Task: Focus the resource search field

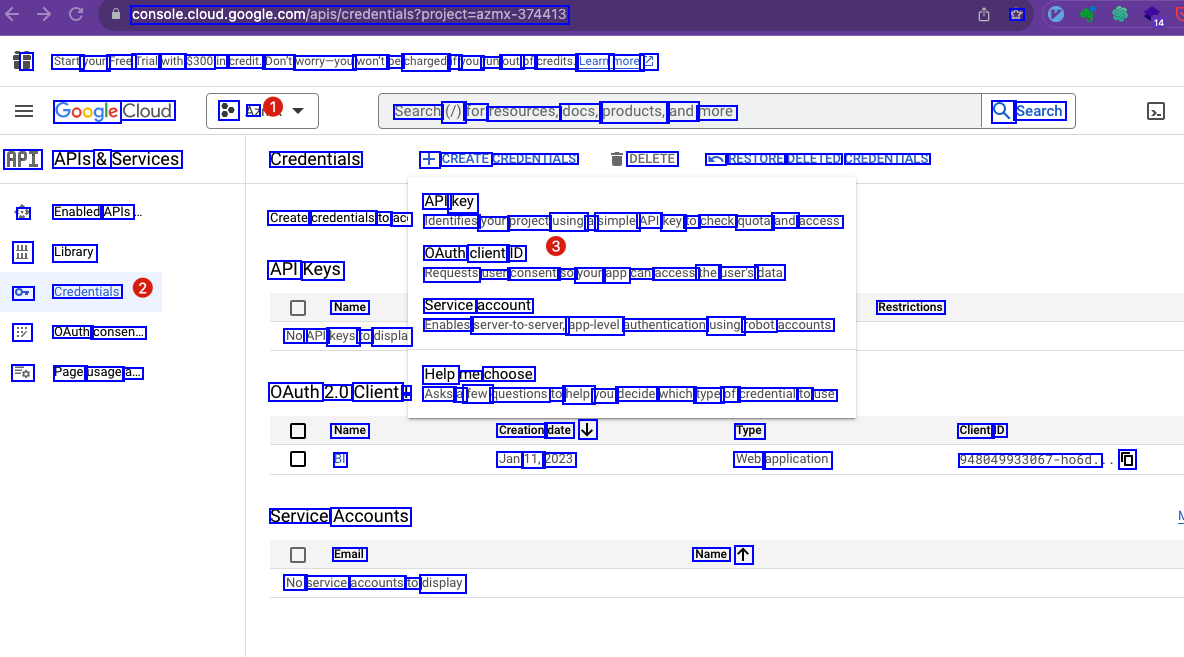Action: (680, 111)
